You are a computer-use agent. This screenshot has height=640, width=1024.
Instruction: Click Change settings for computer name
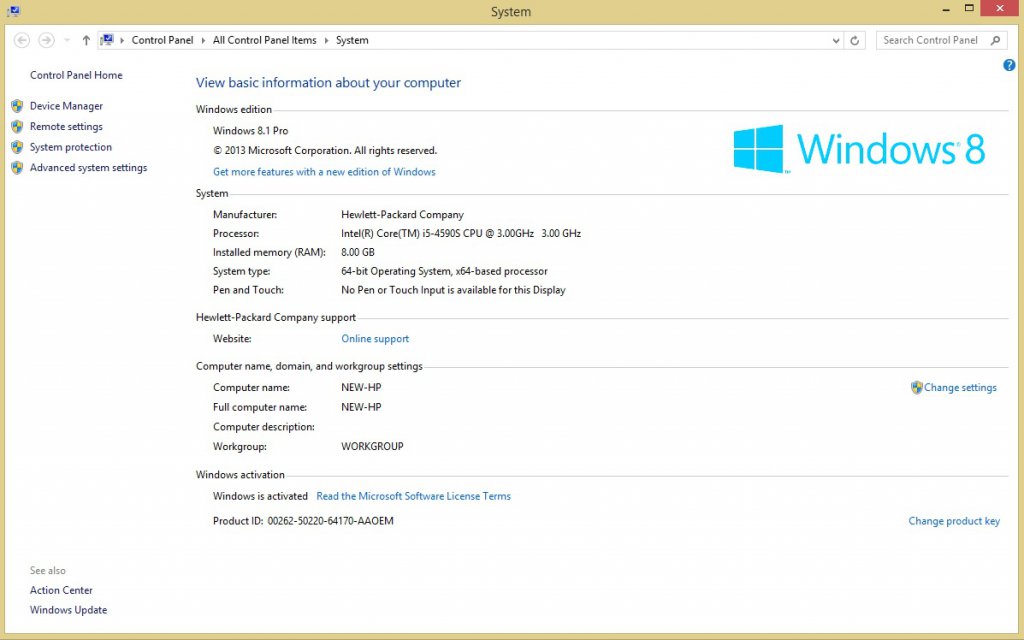pos(960,388)
